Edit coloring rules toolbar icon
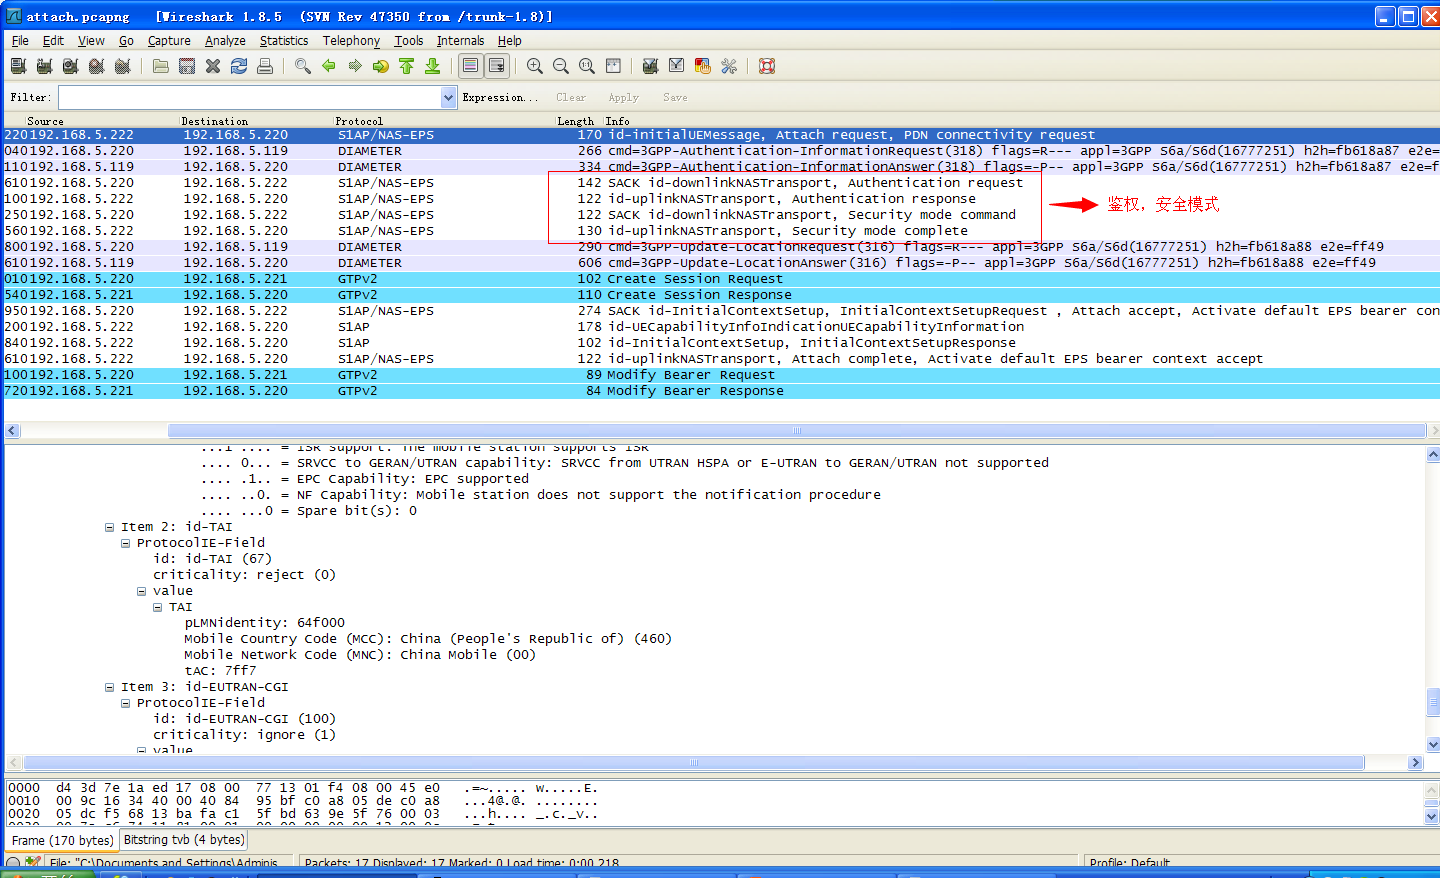 (703, 66)
